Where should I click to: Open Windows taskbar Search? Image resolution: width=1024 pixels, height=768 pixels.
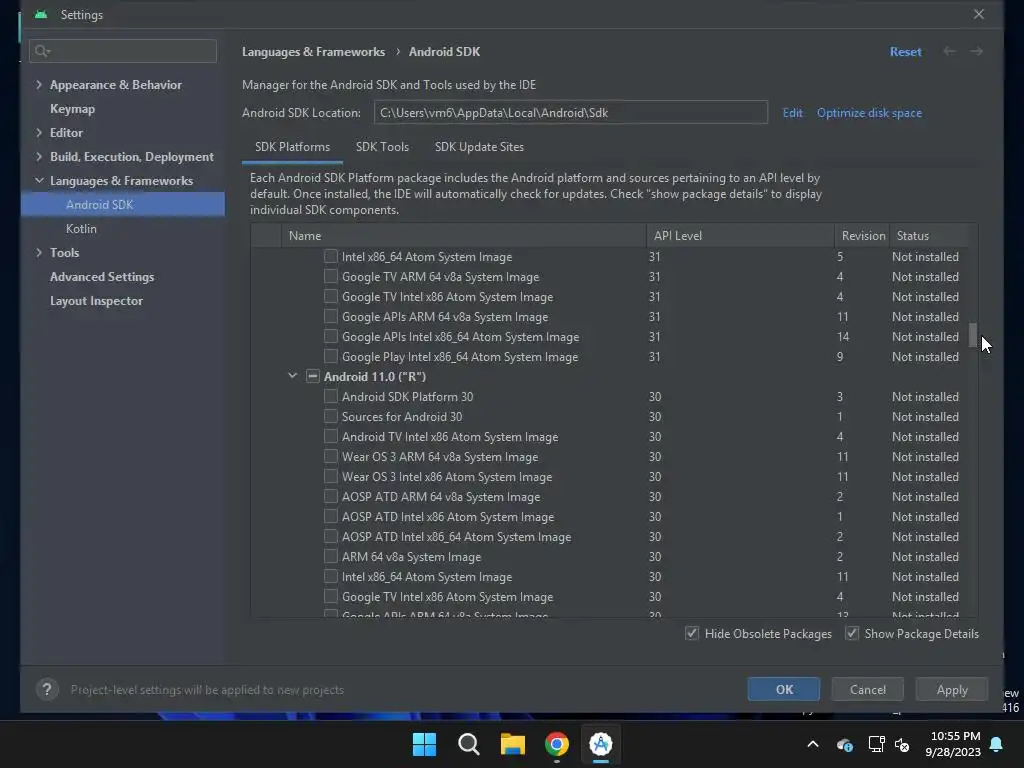pyautogui.click(x=469, y=744)
